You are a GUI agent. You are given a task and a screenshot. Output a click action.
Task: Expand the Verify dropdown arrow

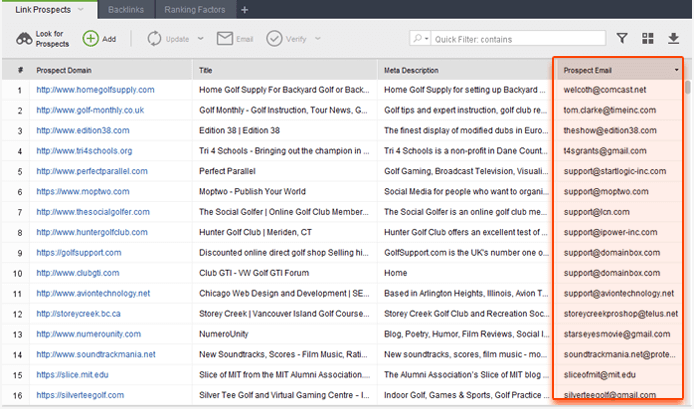(319, 39)
